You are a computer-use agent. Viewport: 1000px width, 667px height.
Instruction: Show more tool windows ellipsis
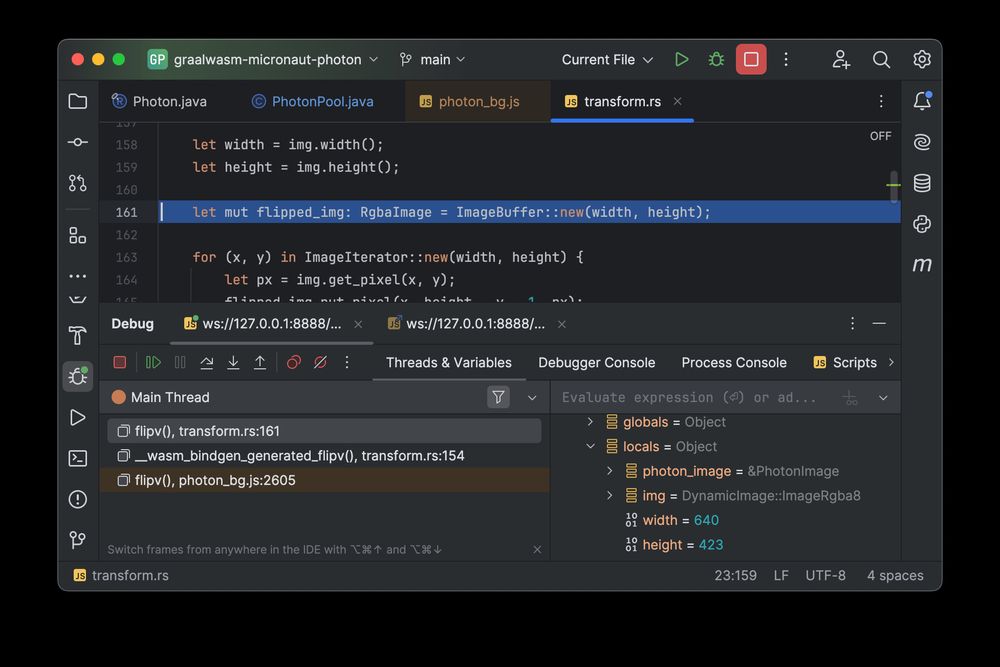point(78,276)
